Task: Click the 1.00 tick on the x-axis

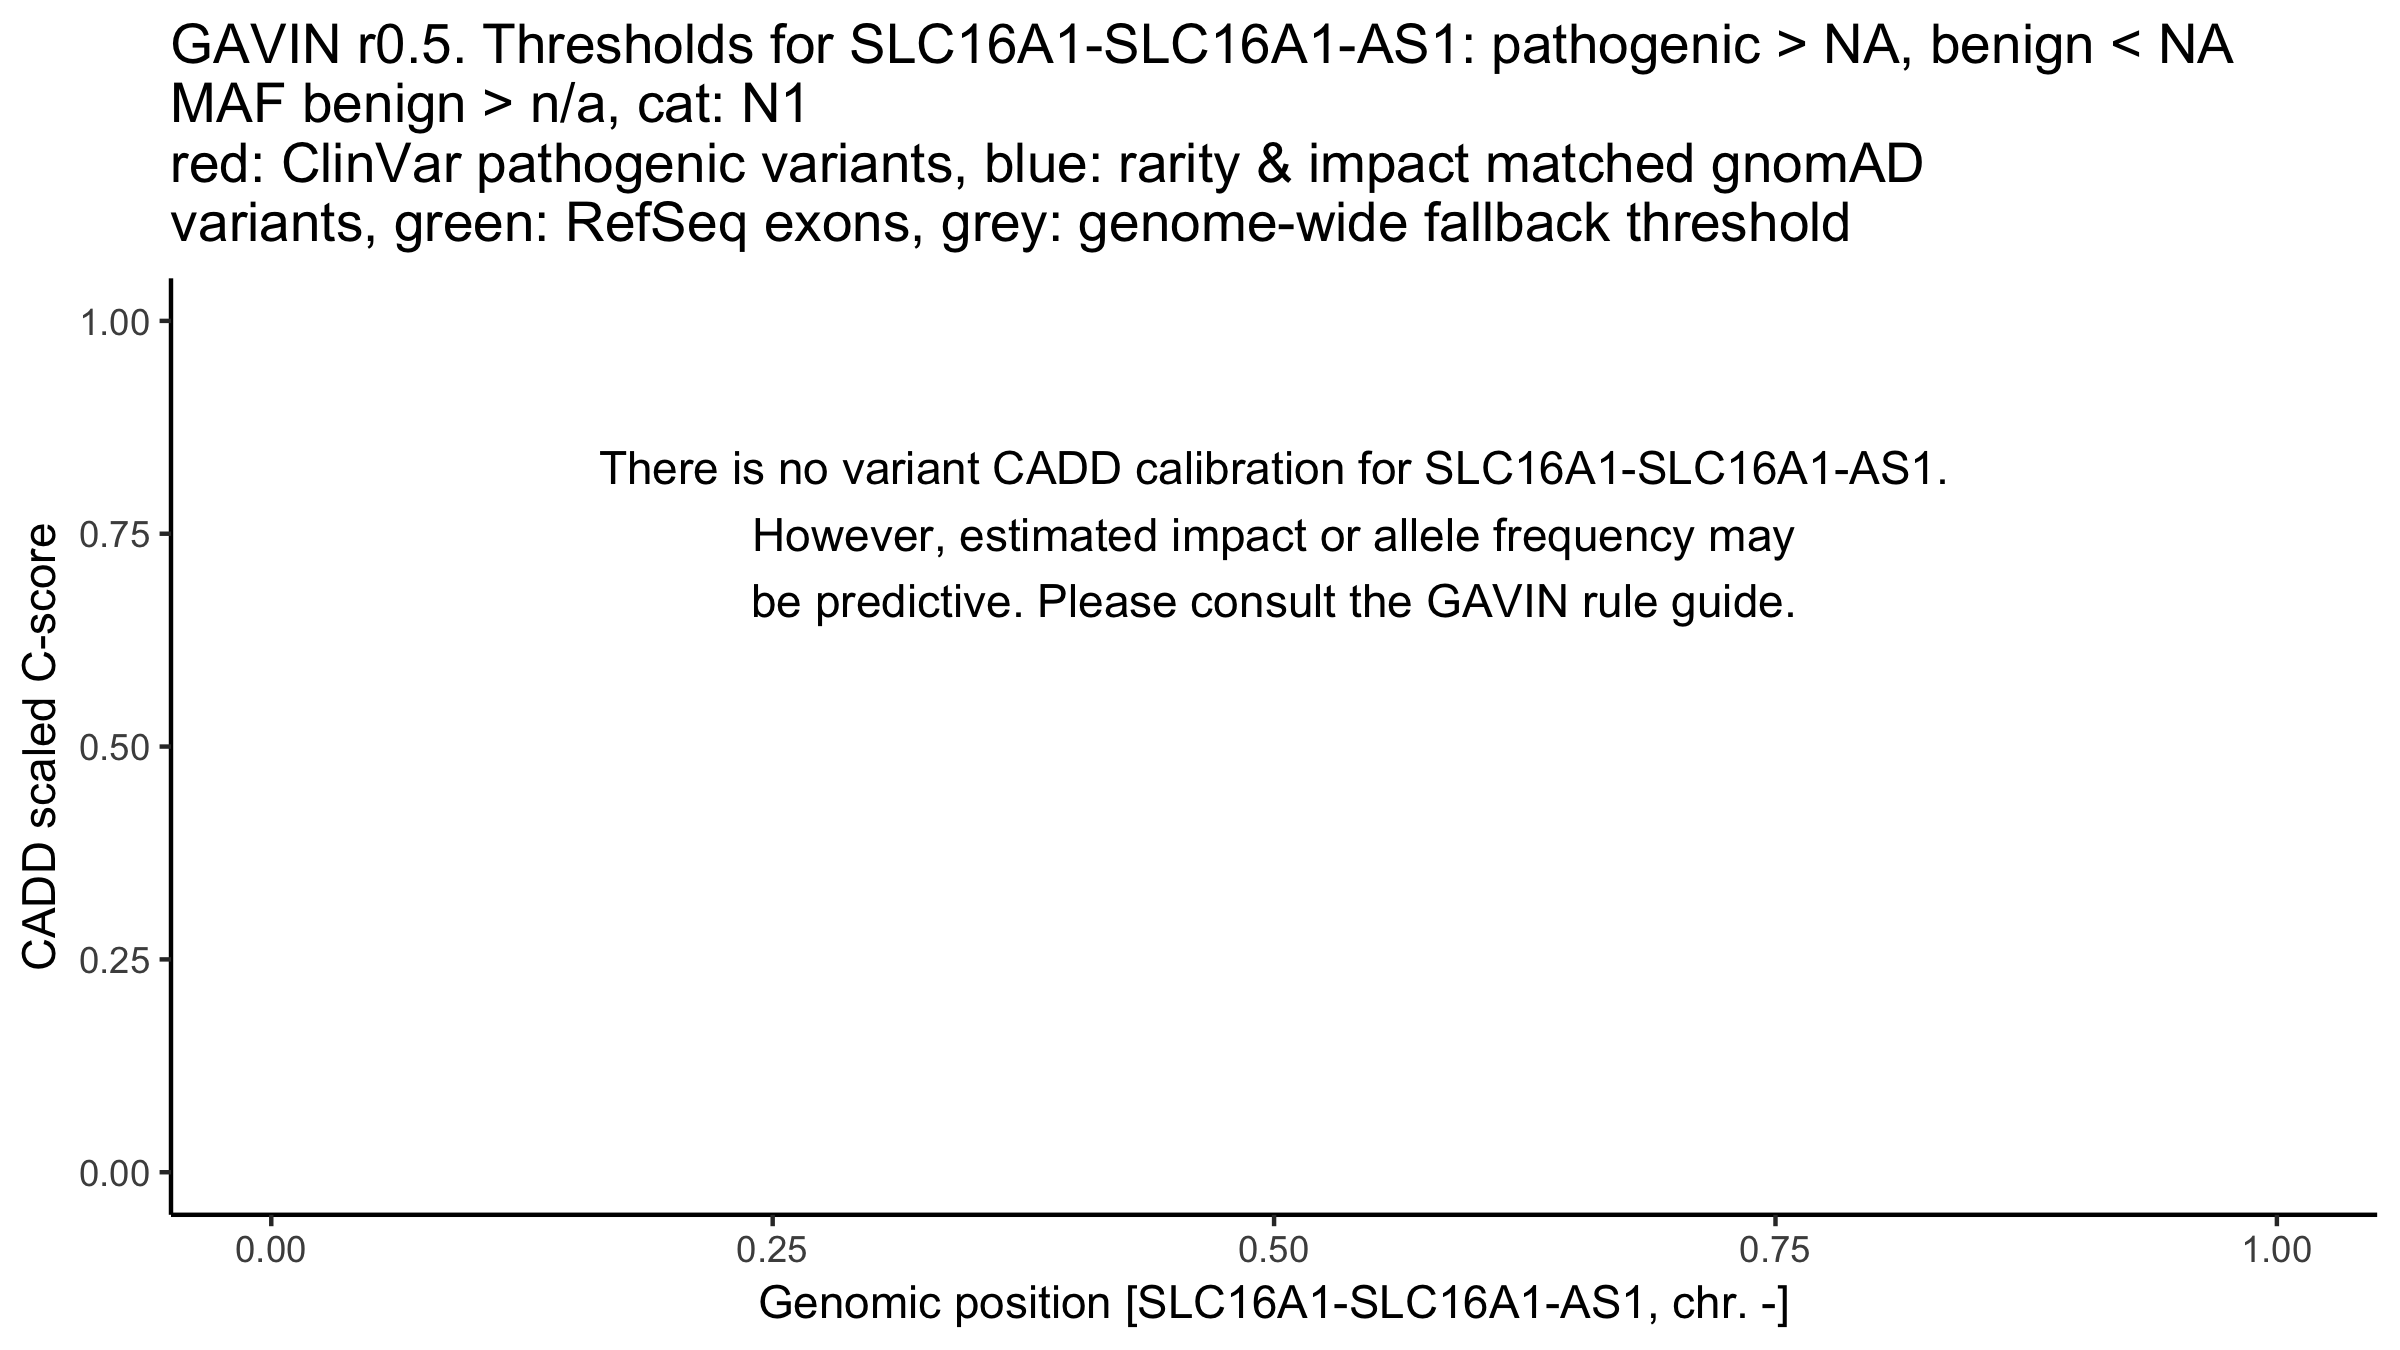Action: (x=2277, y=1251)
